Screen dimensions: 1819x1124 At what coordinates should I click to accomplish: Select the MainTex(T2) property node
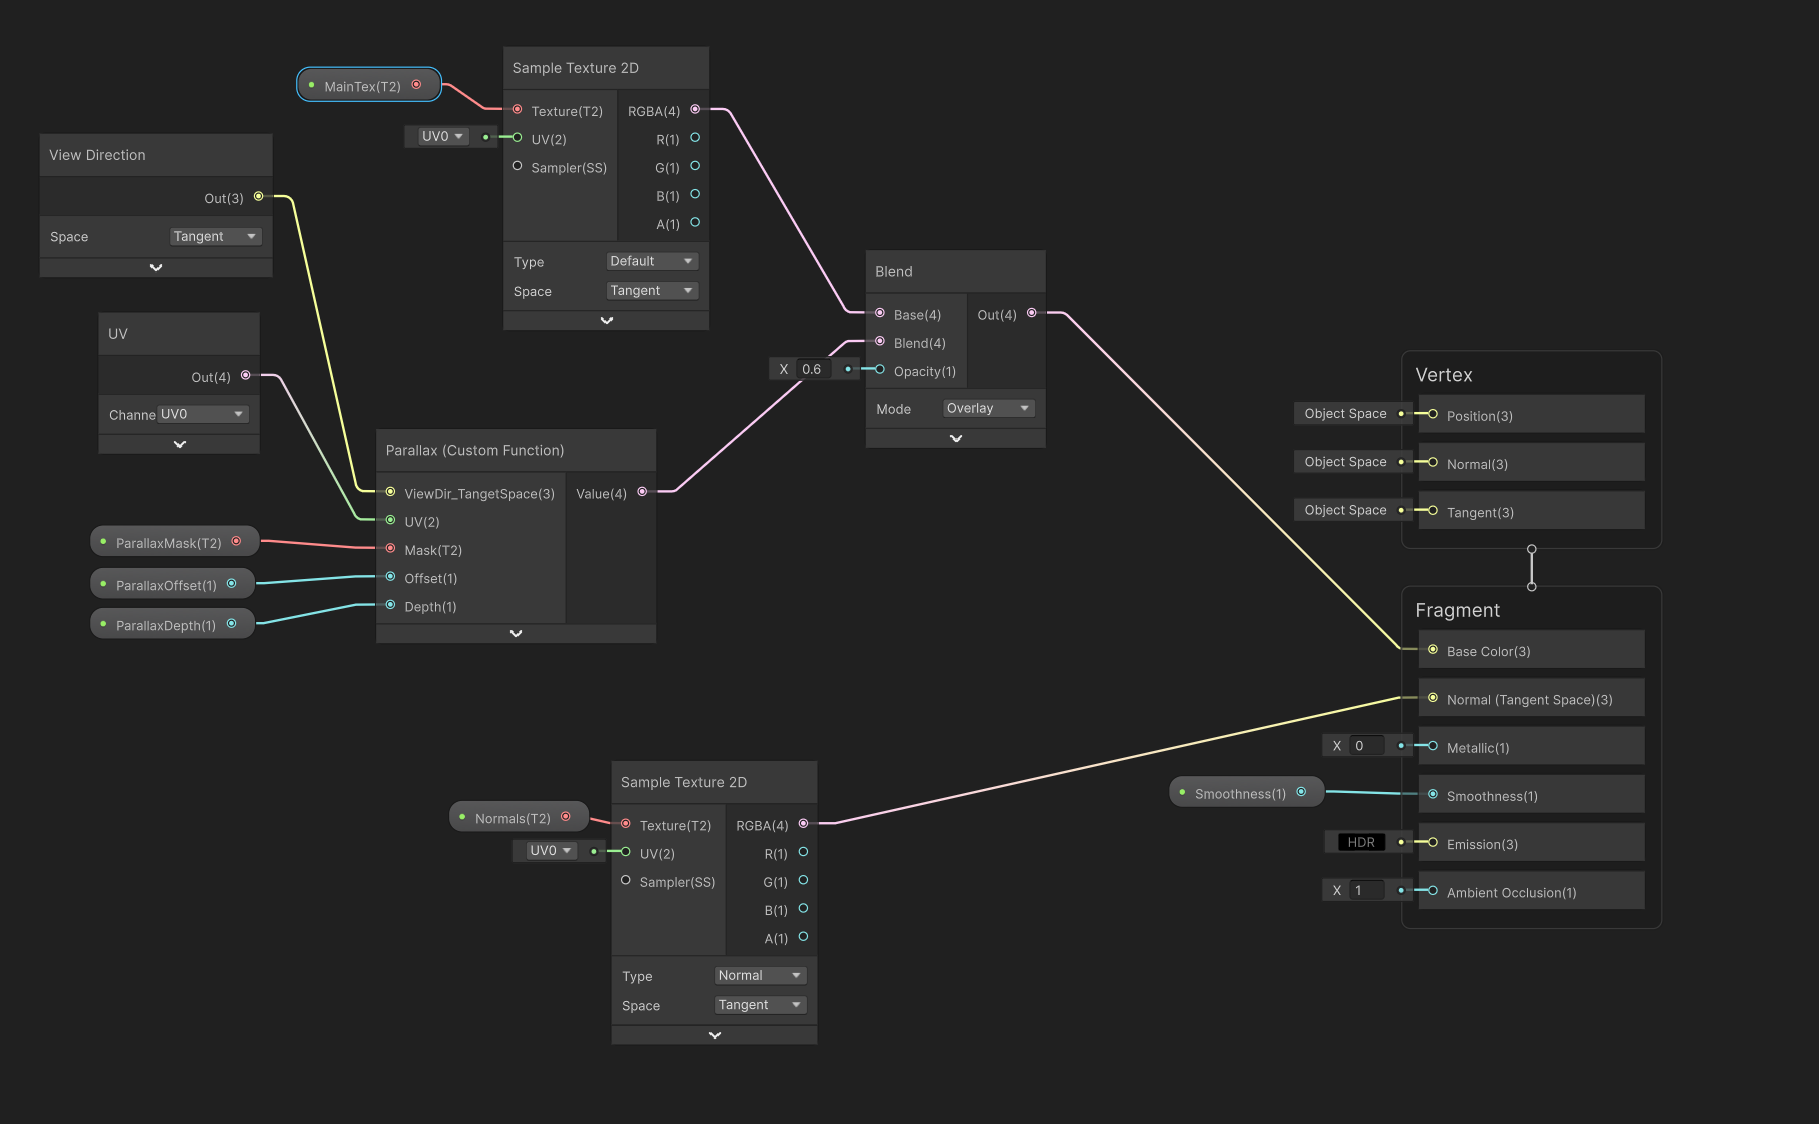[x=369, y=85]
